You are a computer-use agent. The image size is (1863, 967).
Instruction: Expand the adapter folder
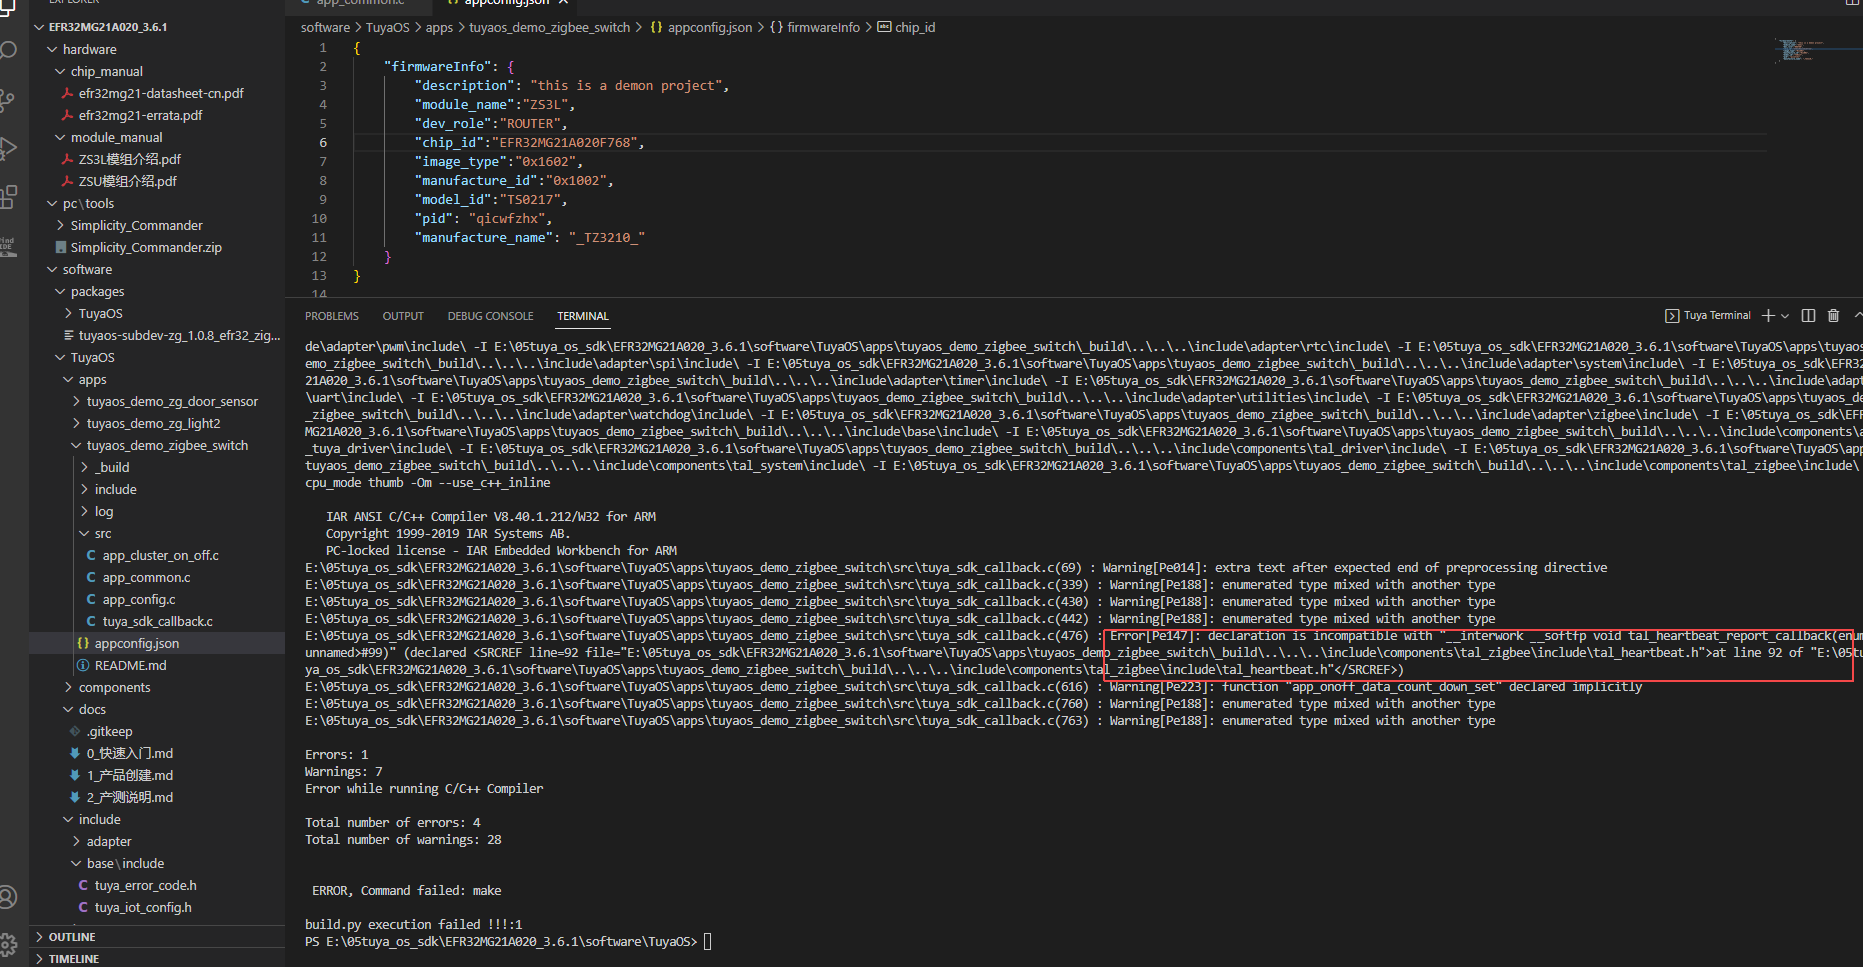tap(76, 841)
